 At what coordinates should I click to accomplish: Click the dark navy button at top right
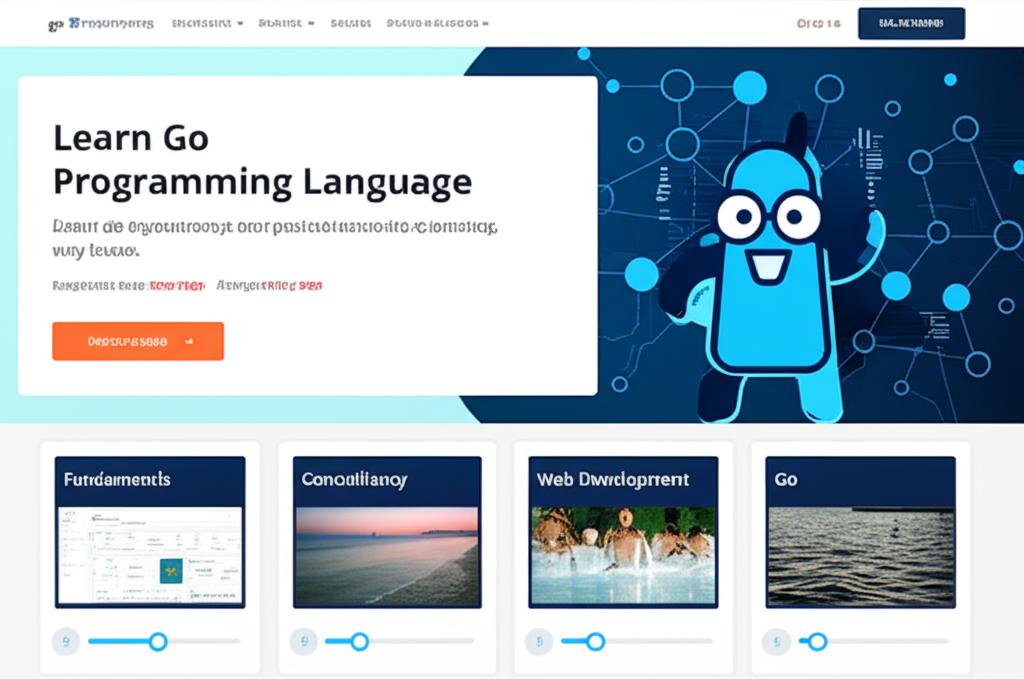[x=910, y=22]
